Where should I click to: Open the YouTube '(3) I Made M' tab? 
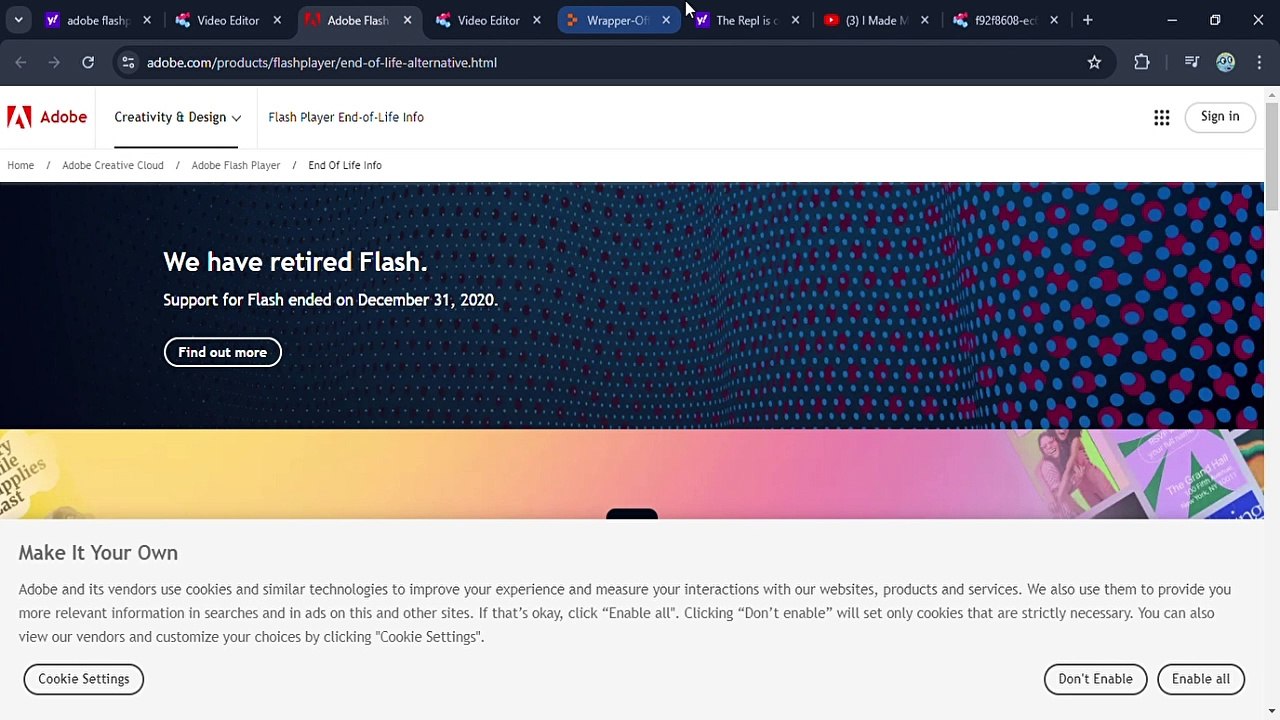point(876,20)
